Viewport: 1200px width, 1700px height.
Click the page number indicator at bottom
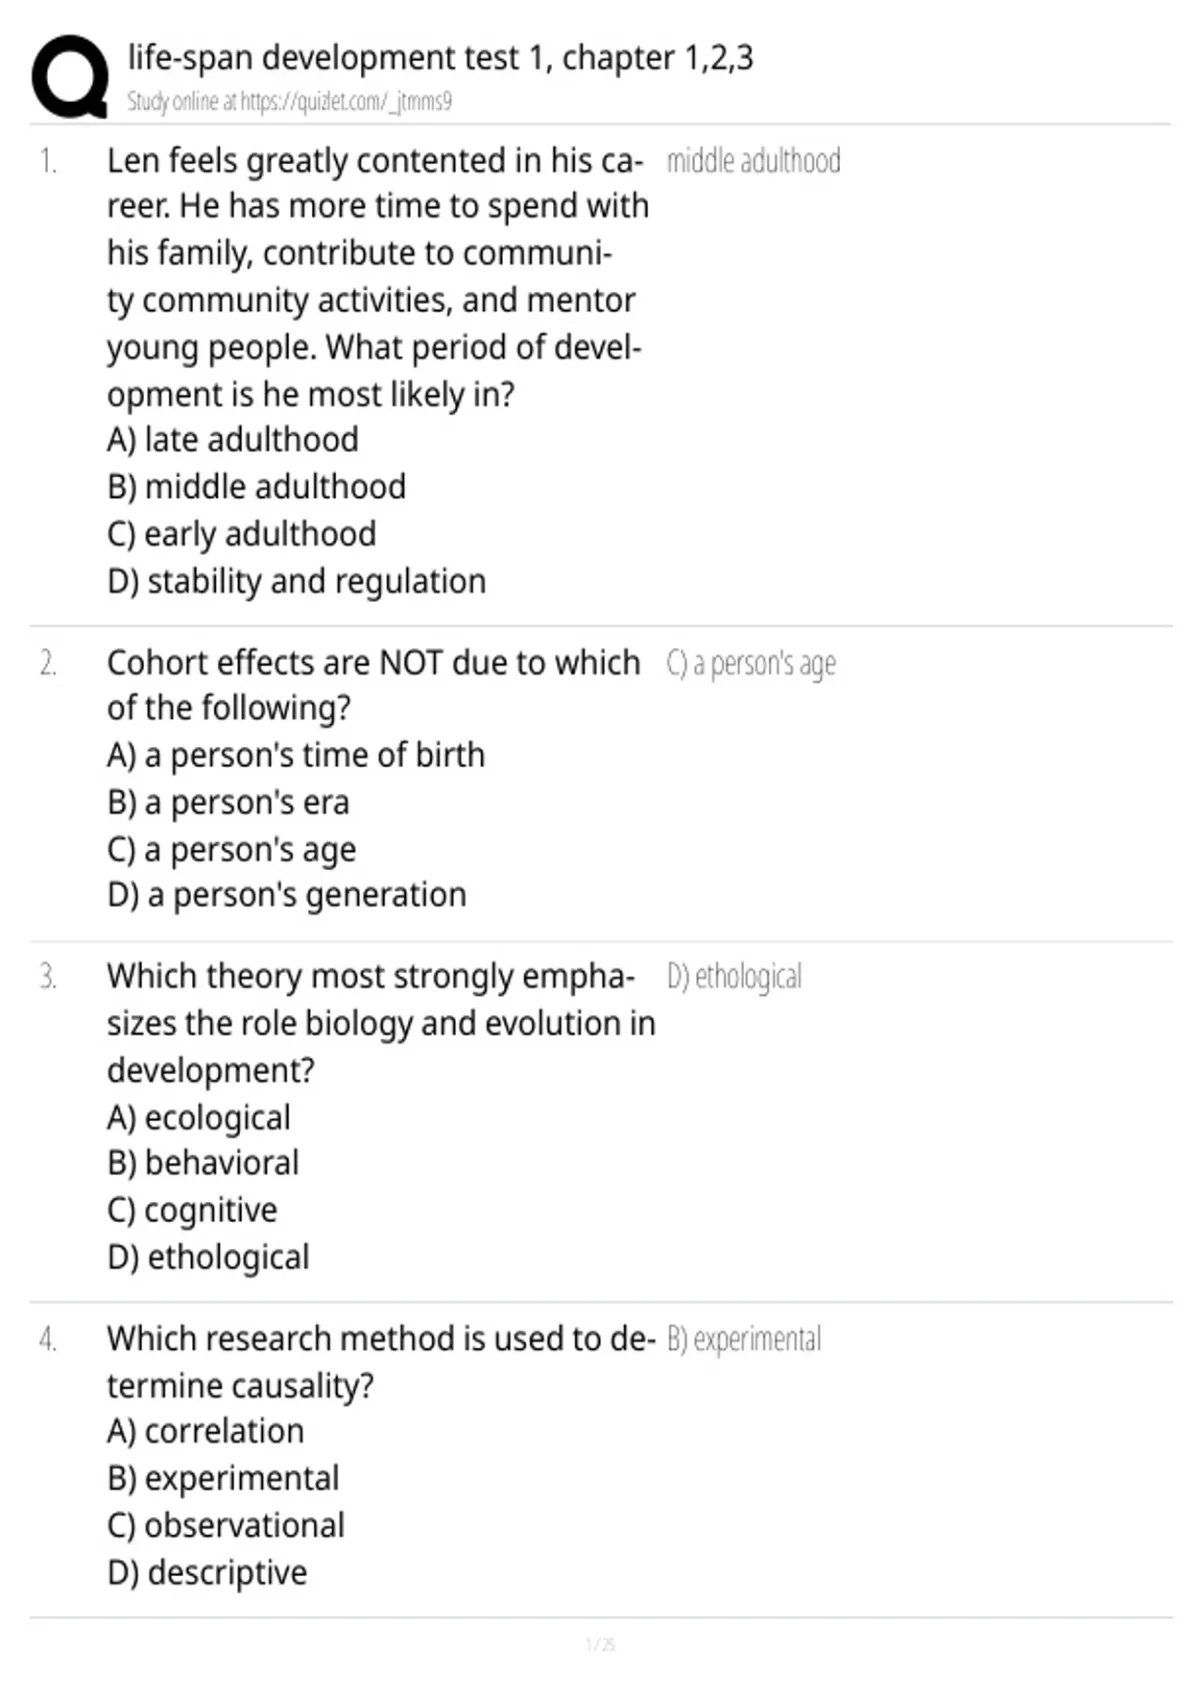point(600,1644)
